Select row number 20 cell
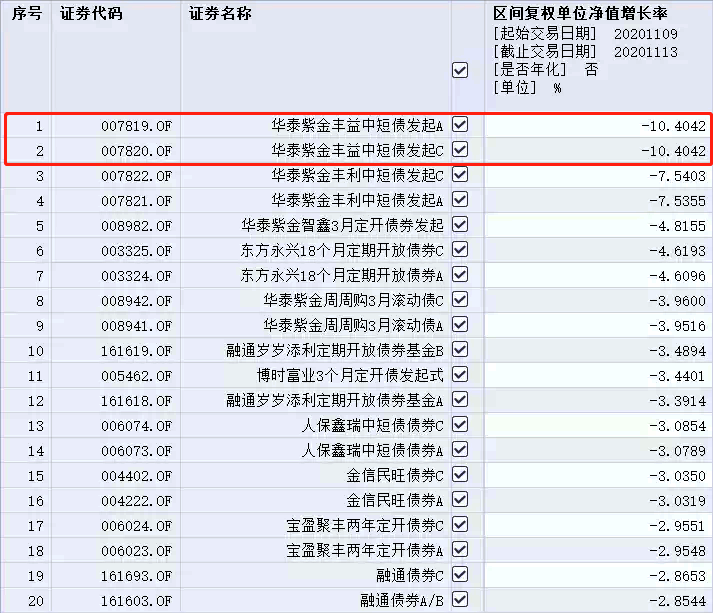 point(35,601)
